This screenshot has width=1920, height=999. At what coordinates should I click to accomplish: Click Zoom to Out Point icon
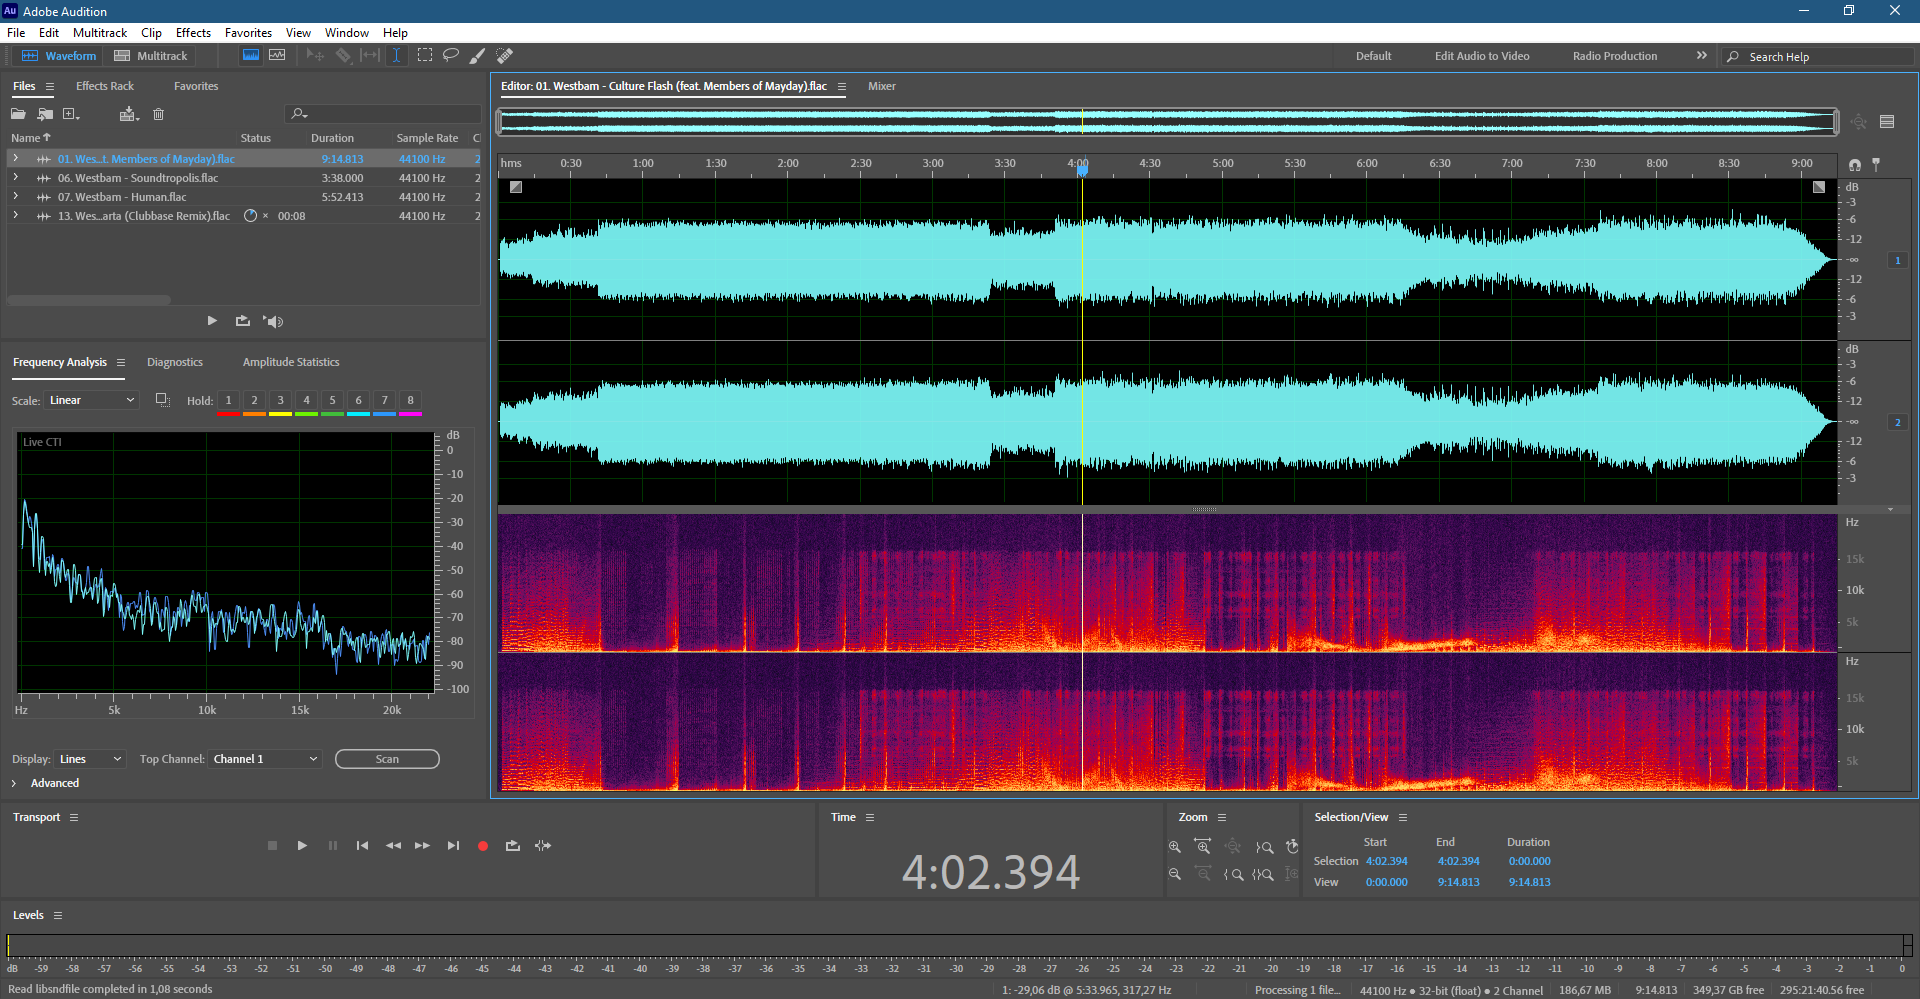[1264, 847]
